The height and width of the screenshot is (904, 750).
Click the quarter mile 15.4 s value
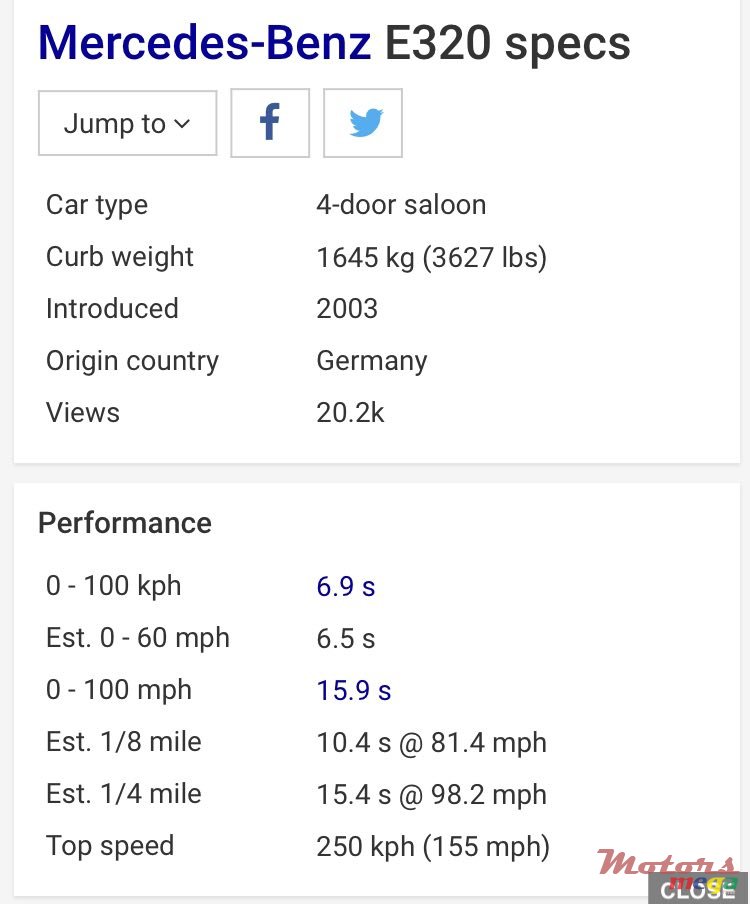click(x=431, y=794)
